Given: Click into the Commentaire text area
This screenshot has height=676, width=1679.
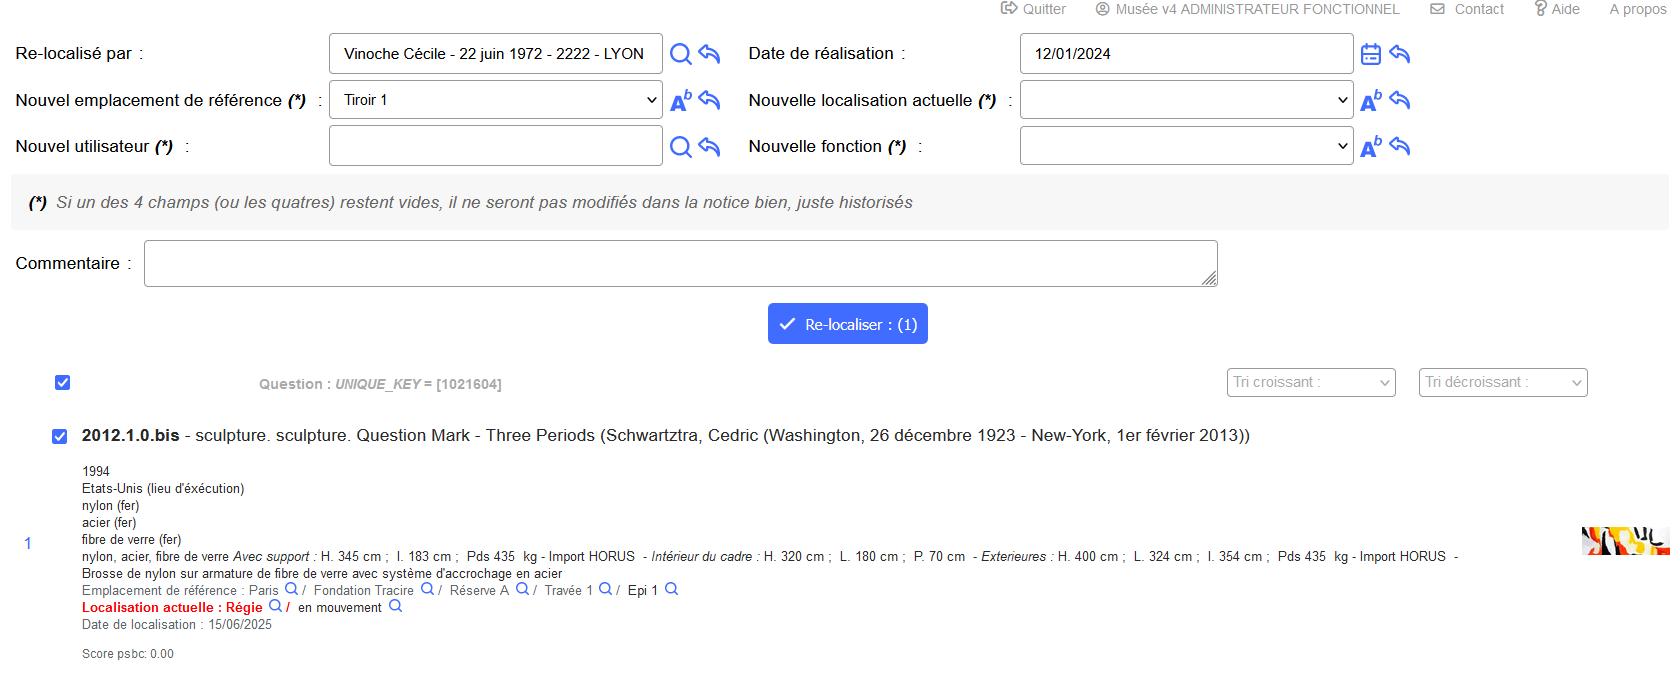Looking at the screenshot, I should pyautogui.click(x=680, y=263).
